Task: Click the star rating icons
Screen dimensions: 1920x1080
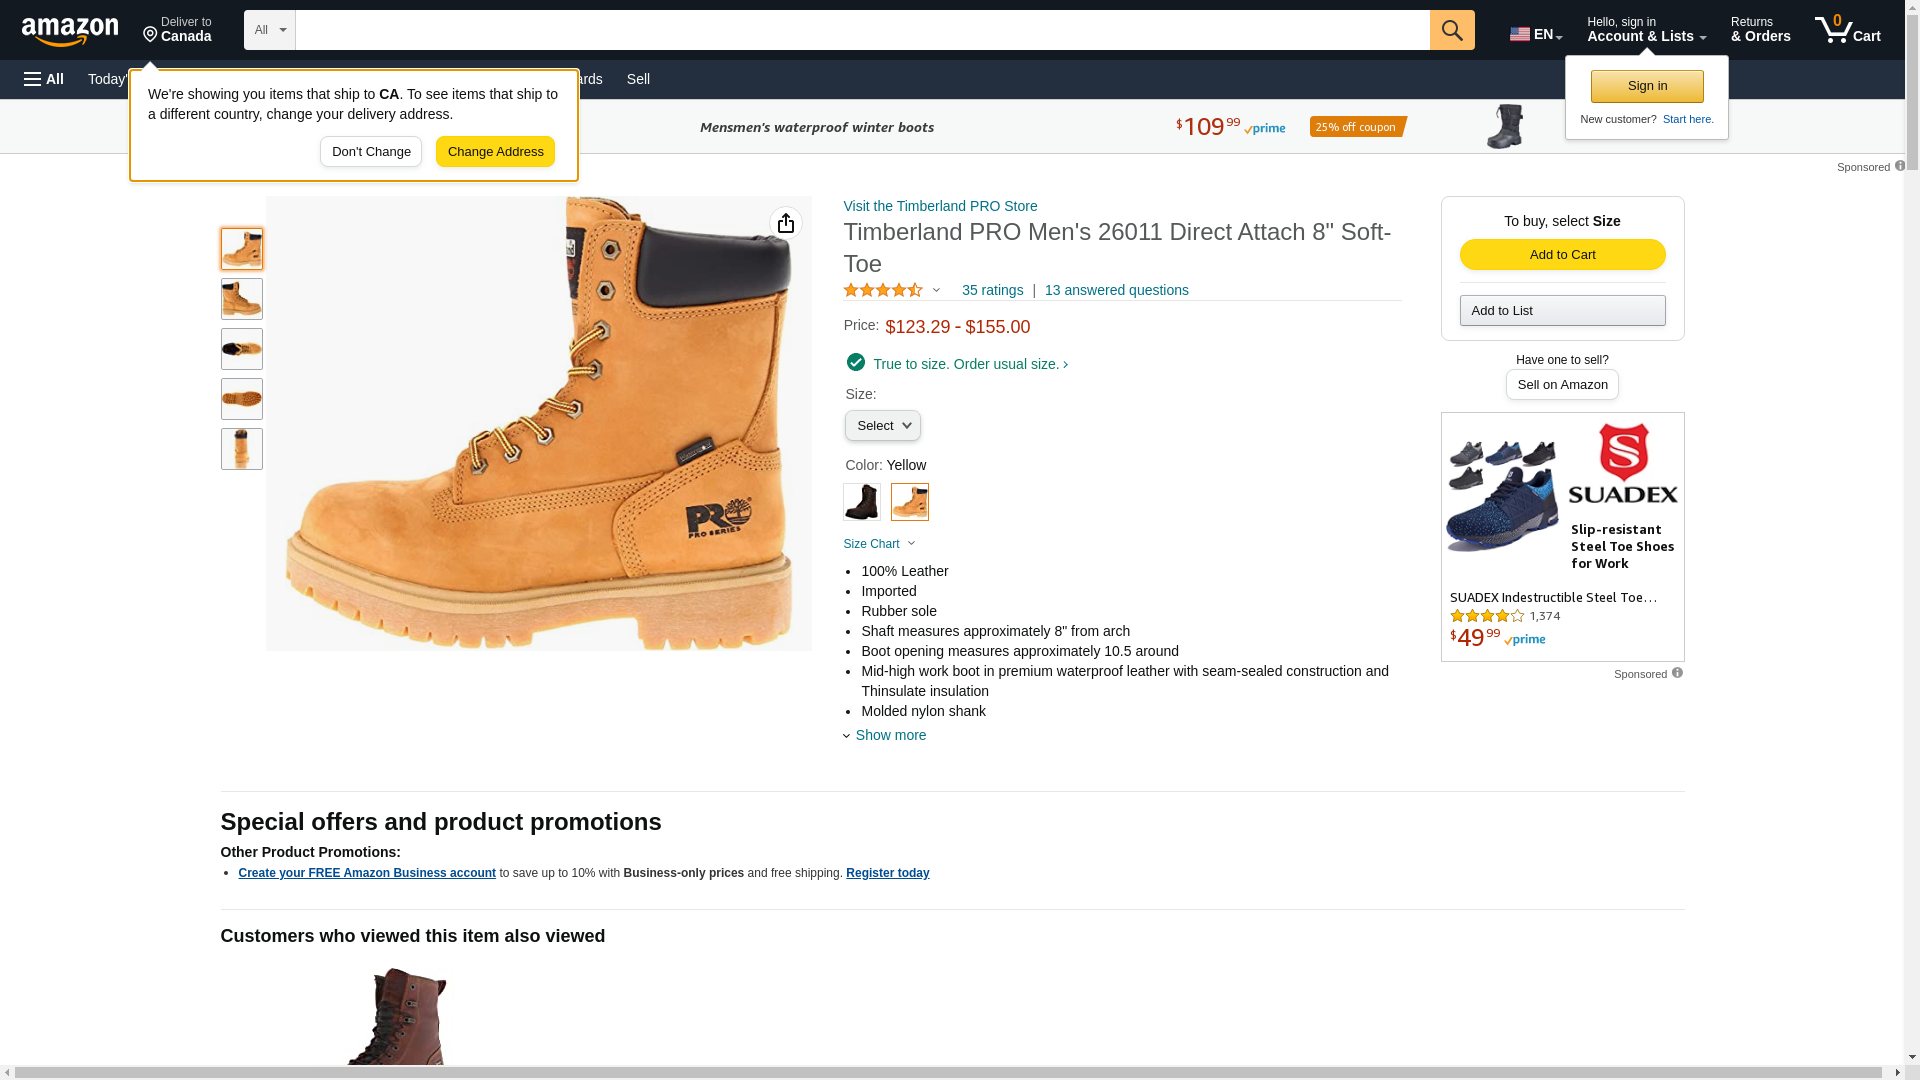Action: (x=883, y=290)
